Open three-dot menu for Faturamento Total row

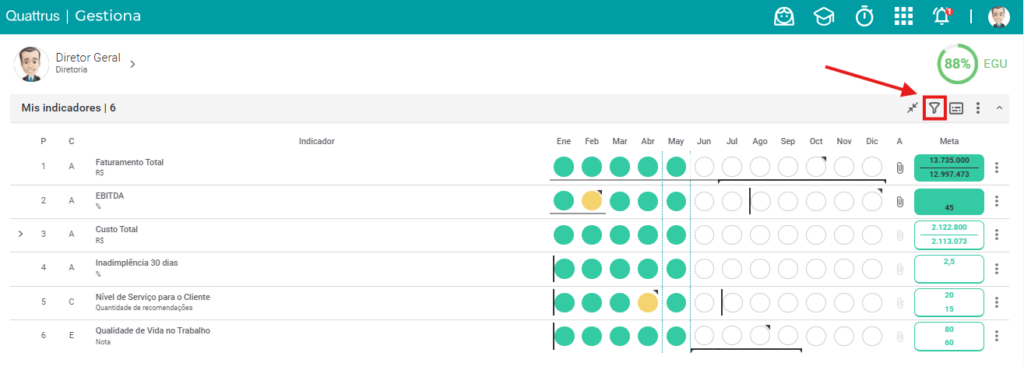[997, 167]
